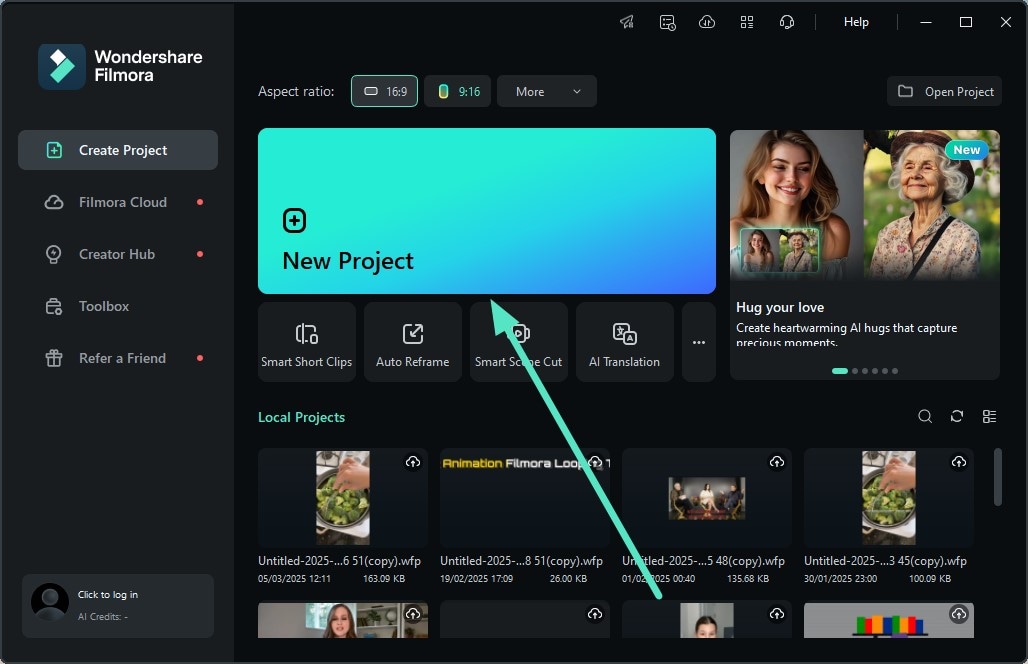Click the headset support icon
The image size is (1028, 664).
tap(787, 22)
